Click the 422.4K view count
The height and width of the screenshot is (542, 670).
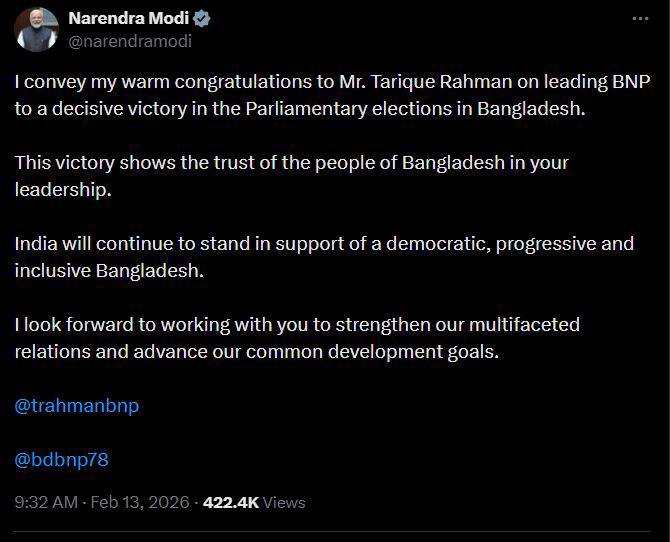tap(232, 502)
